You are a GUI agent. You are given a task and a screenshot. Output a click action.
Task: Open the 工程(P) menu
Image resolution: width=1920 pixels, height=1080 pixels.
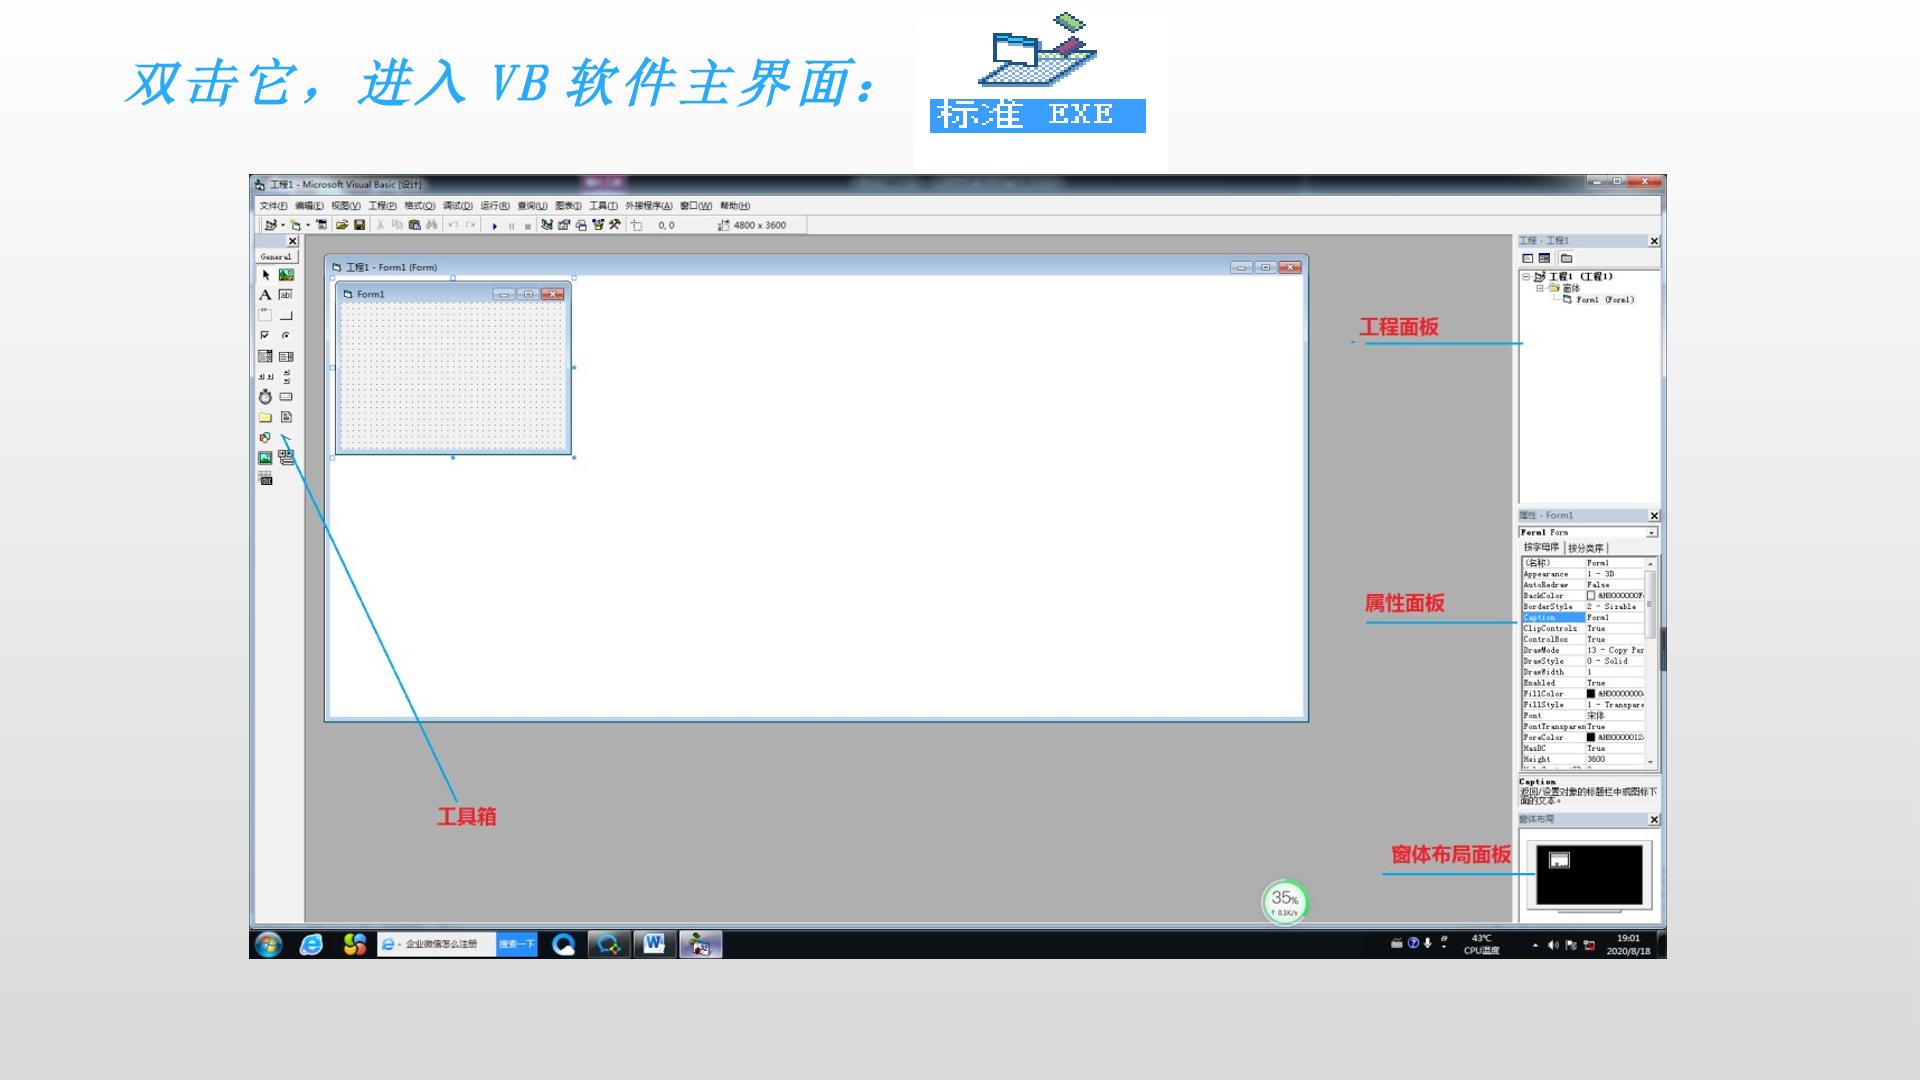point(383,206)
